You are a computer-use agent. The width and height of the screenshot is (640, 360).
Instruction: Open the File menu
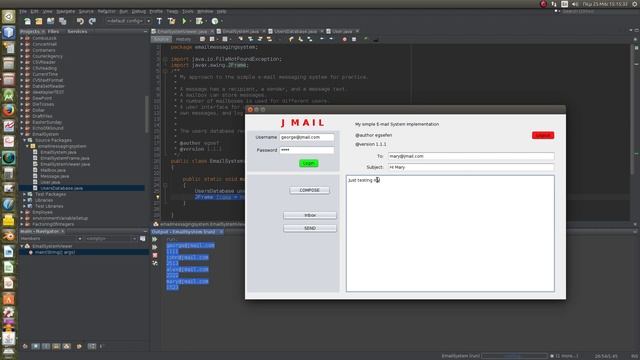(23, 11)
